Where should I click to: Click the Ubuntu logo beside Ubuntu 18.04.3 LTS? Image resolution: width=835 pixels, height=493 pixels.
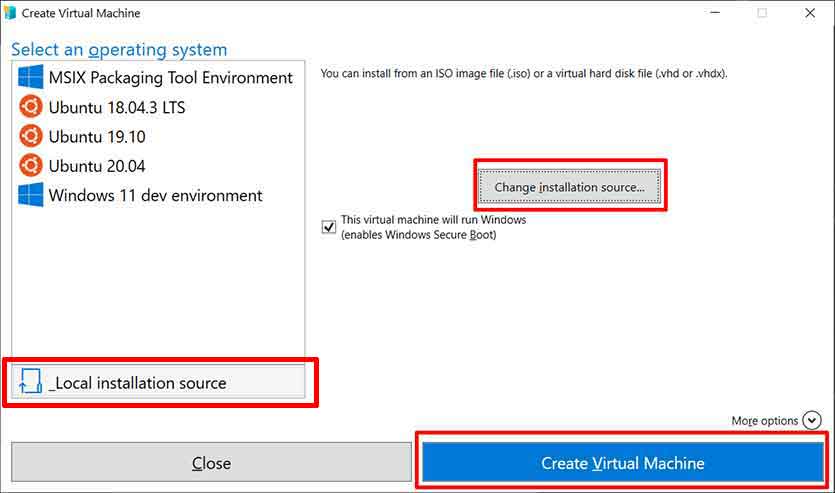[x=30, y=106]
